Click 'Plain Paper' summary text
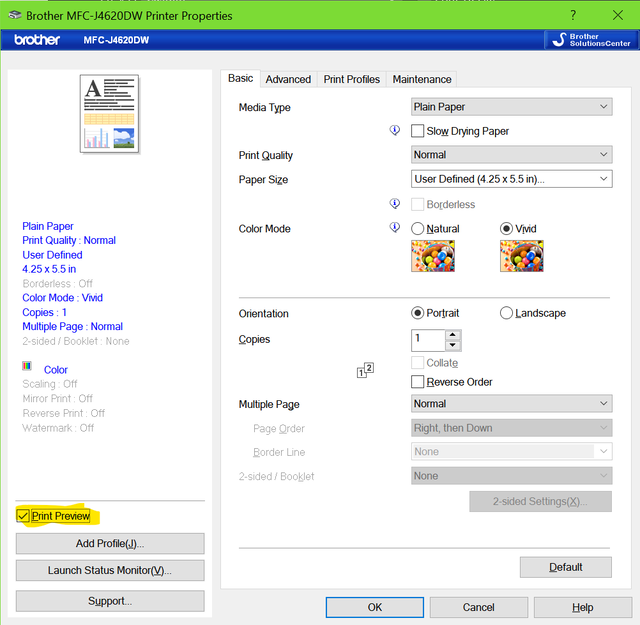The image size is (640, 625). 48,226
